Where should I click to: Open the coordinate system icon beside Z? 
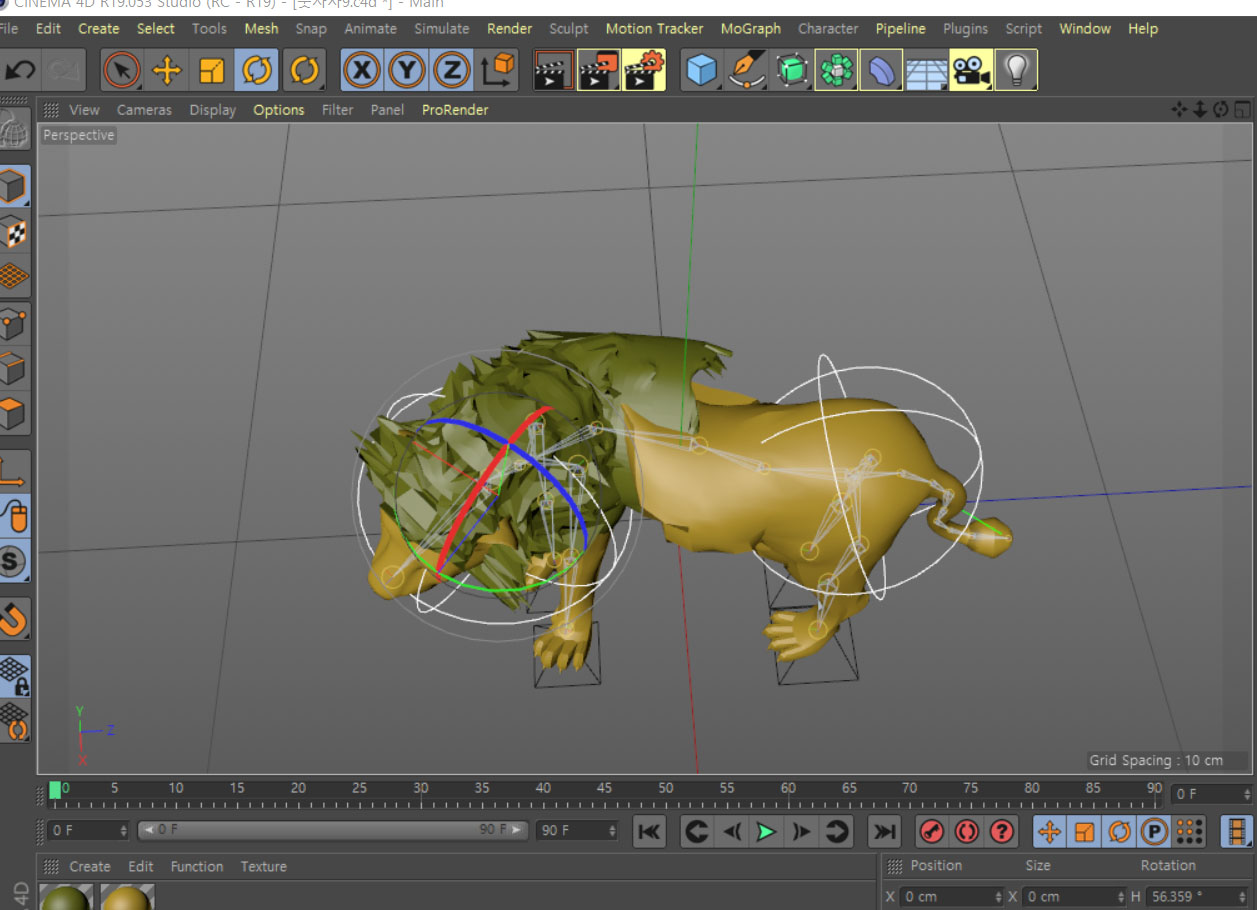498,70
